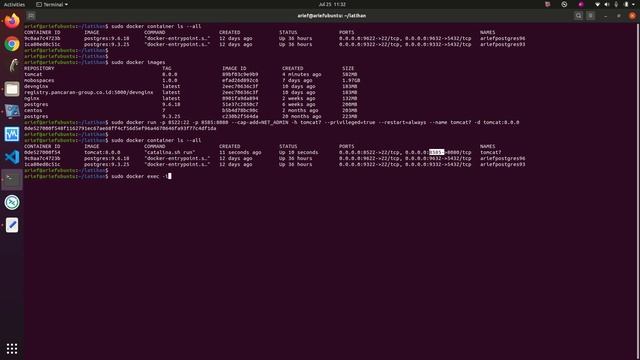Click the circular sync tray icon
Image resolution: width=640 pixels, height=360 pixels.
pyautogui.click(x=564, y=4)
